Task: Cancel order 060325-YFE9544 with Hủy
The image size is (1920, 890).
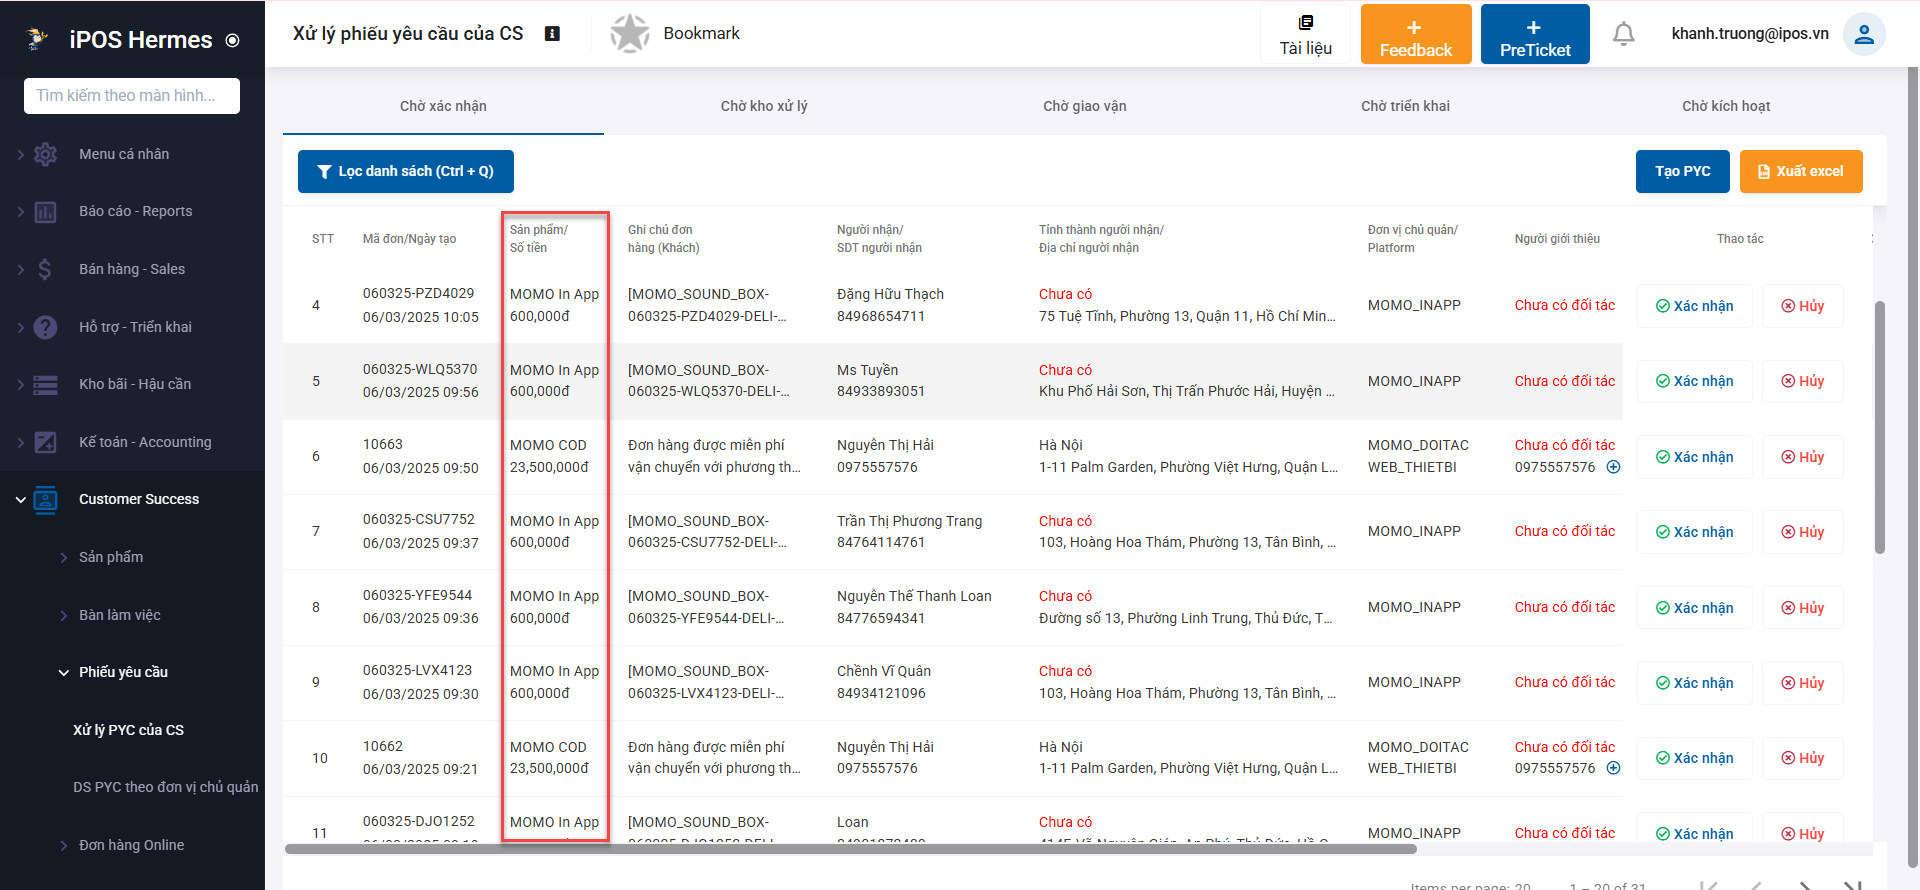Action: [1802, 608]
